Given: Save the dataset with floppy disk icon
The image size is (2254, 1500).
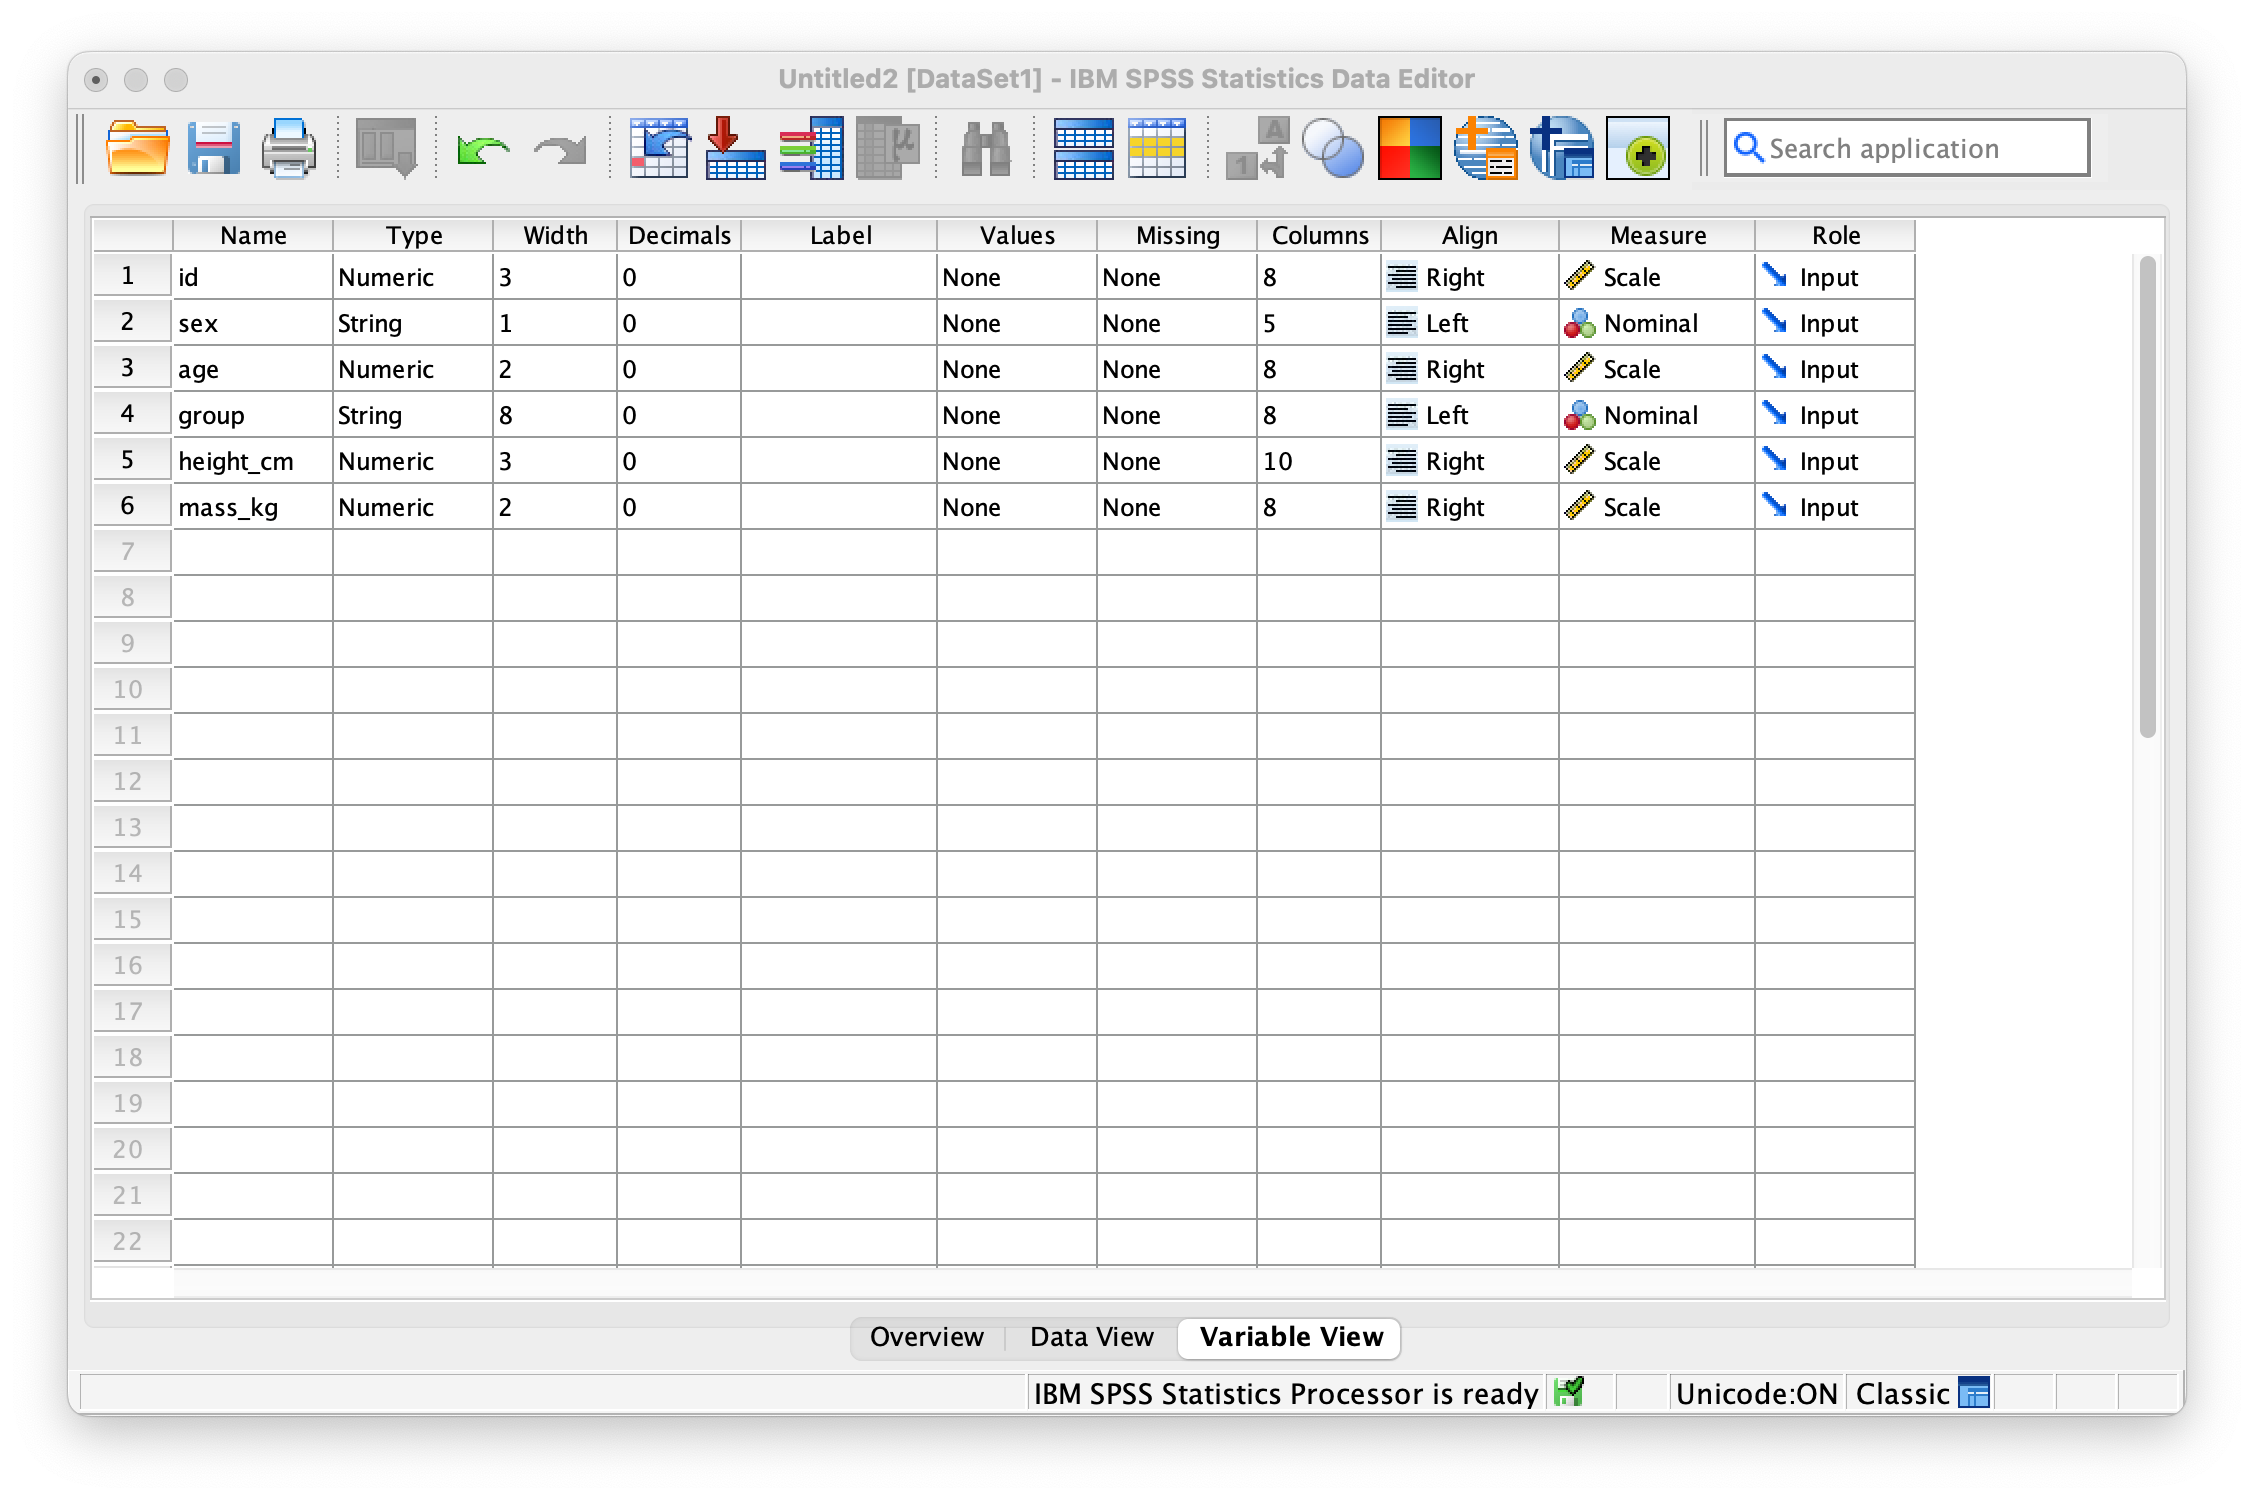Looking at the screenshot, I should (213, 149).
